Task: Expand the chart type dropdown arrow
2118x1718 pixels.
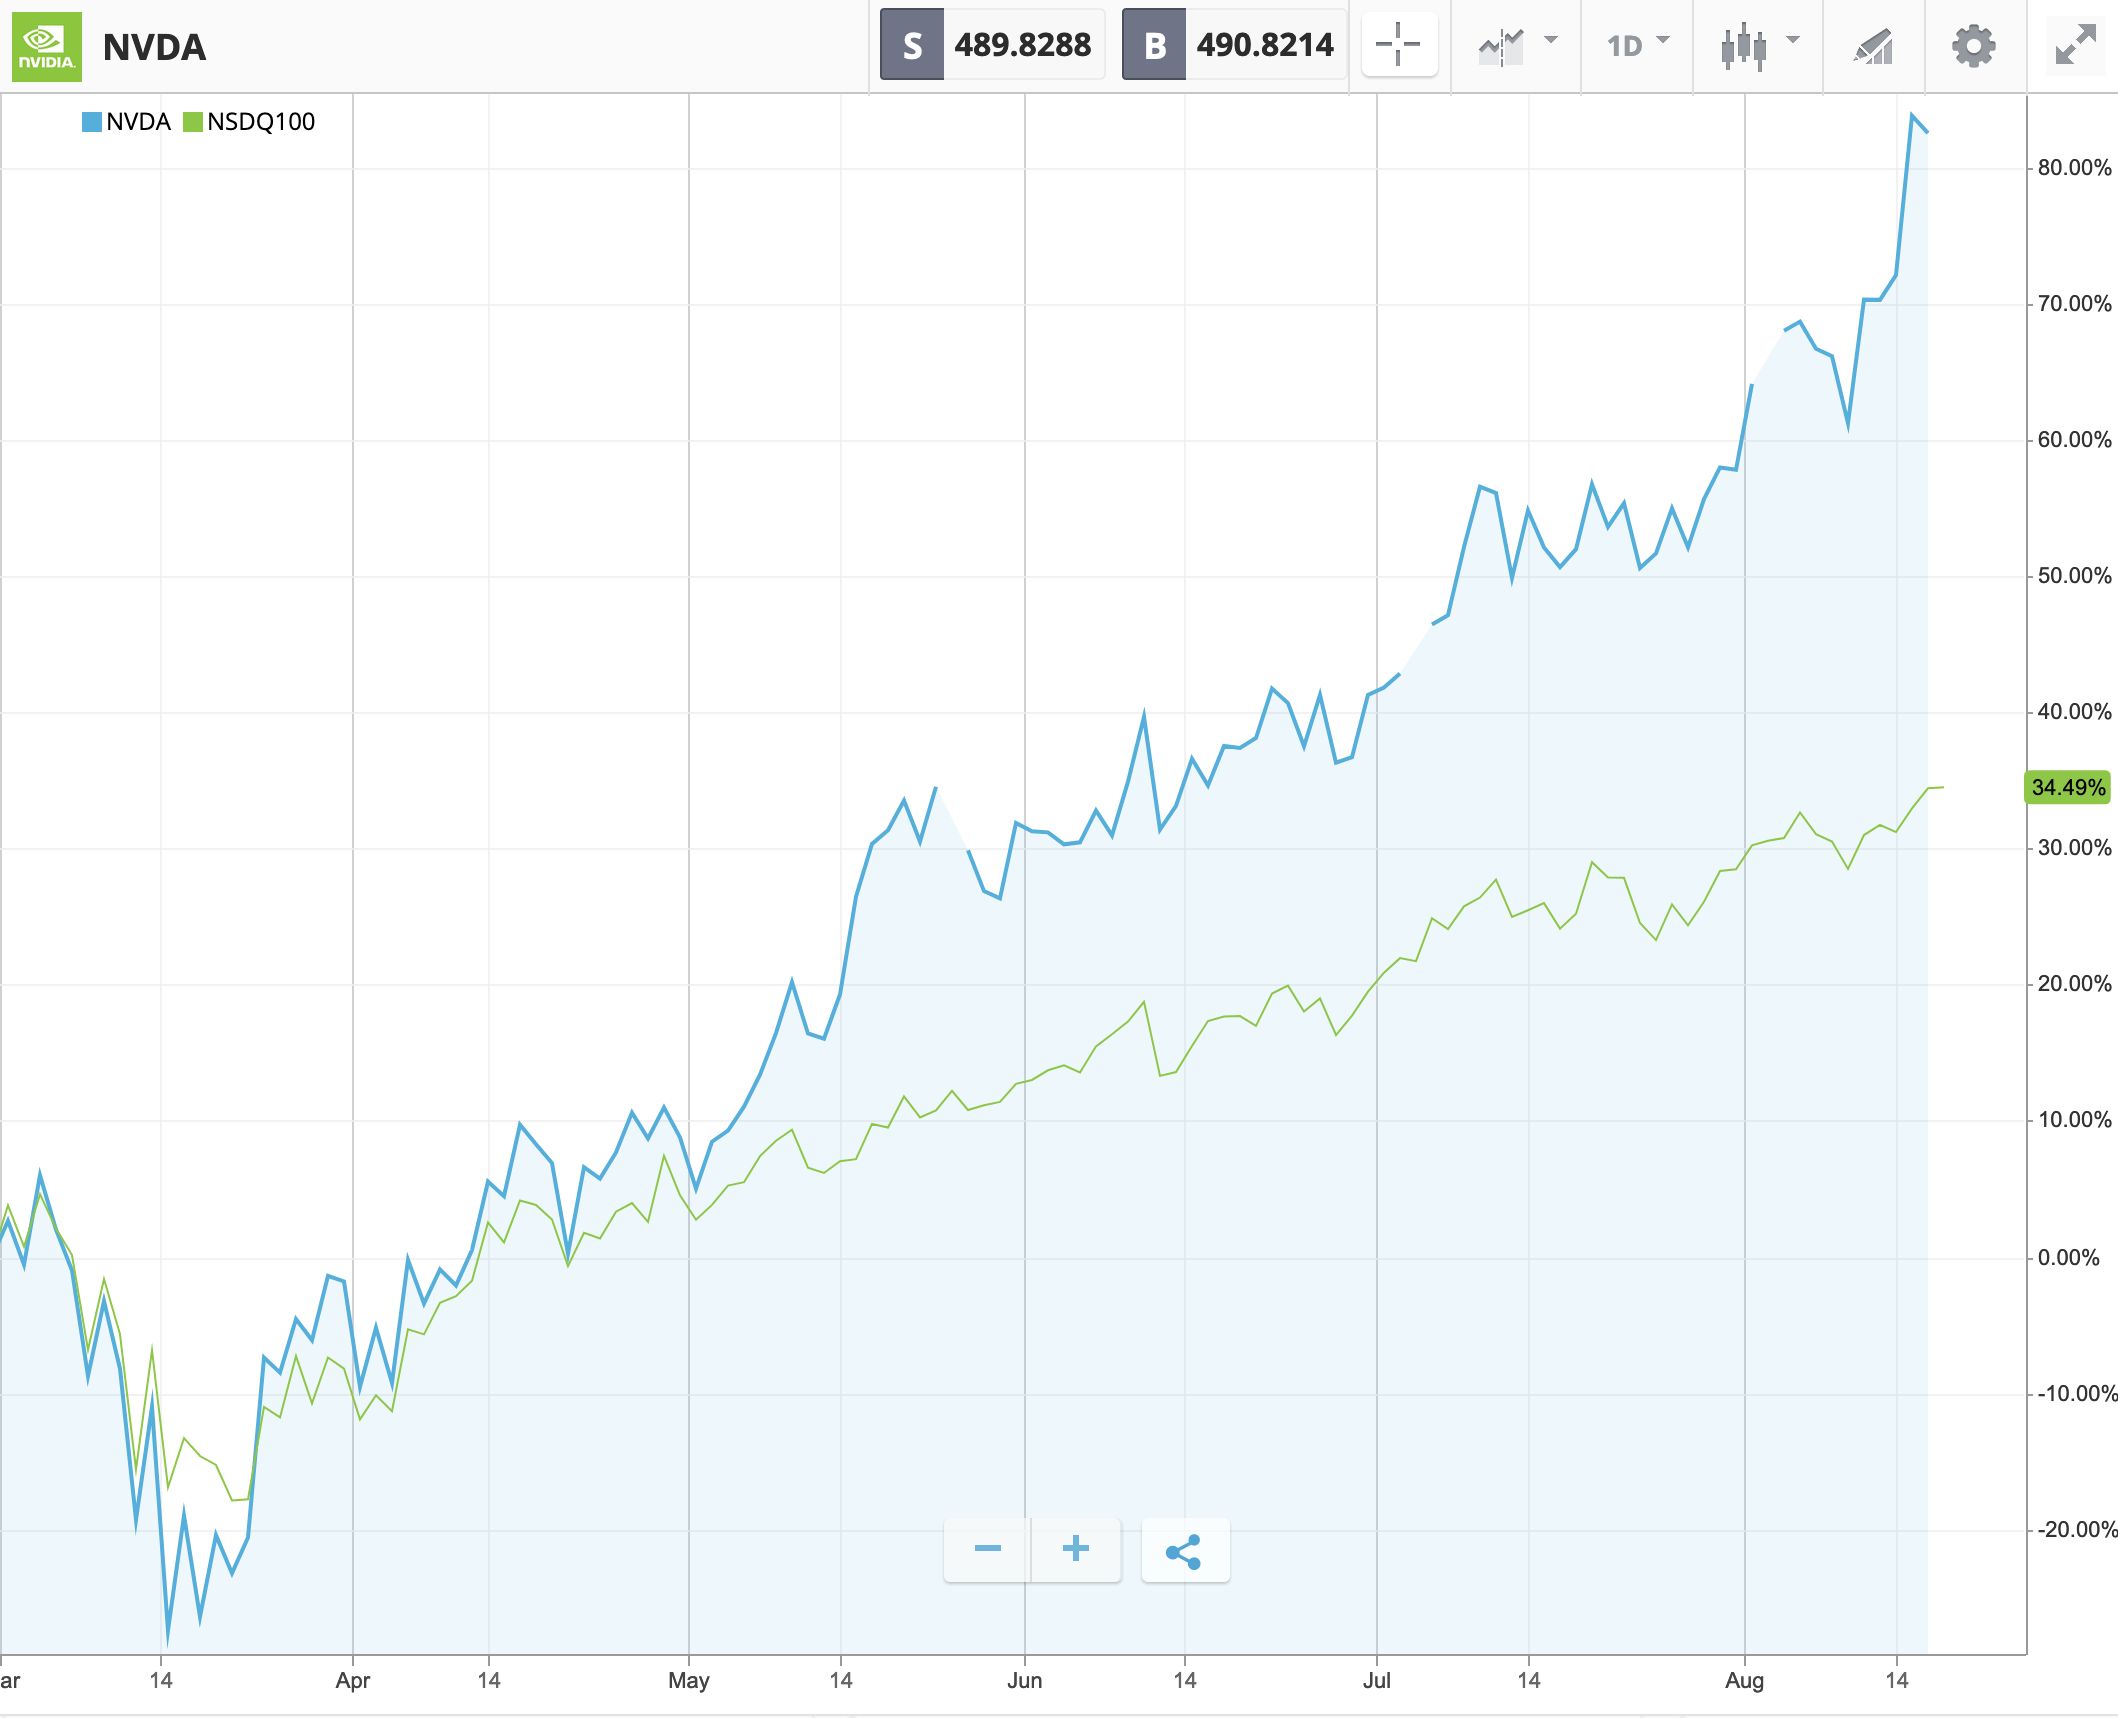Action: click(x=1793, y=40)
